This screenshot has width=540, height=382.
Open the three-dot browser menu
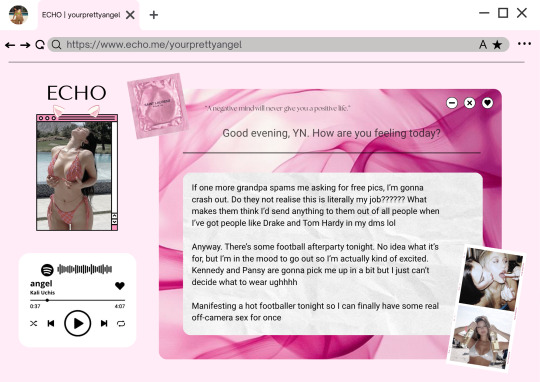coord(524,44)
